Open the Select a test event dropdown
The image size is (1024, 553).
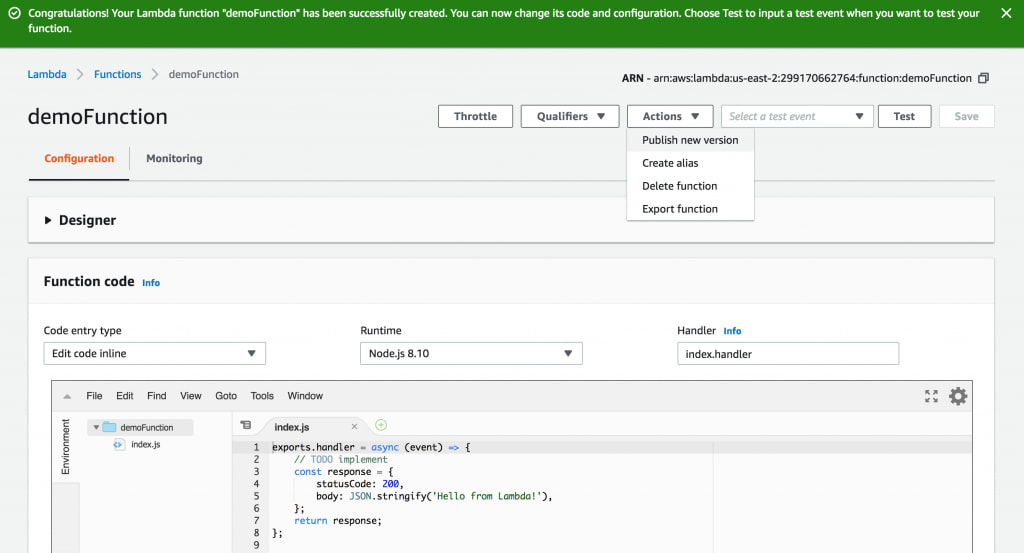[797, 116]
